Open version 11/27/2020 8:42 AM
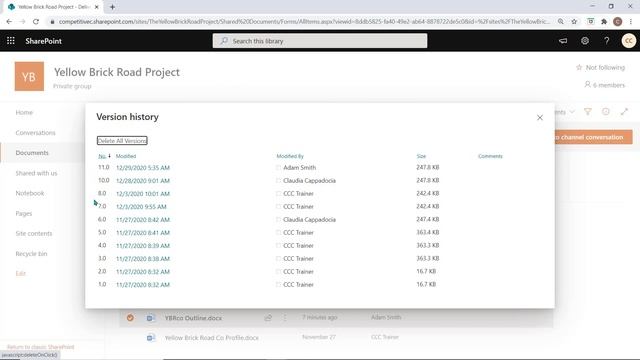The width and height of the screenshot is (640, 360). [143, 220]
